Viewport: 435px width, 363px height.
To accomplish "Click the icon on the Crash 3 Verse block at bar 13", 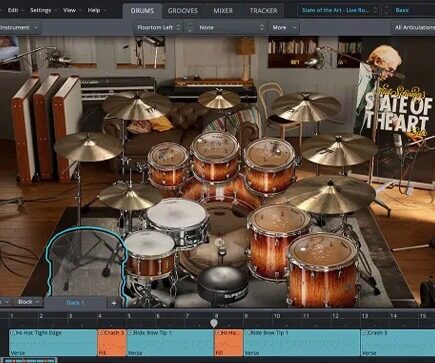I will click(365, 333).
